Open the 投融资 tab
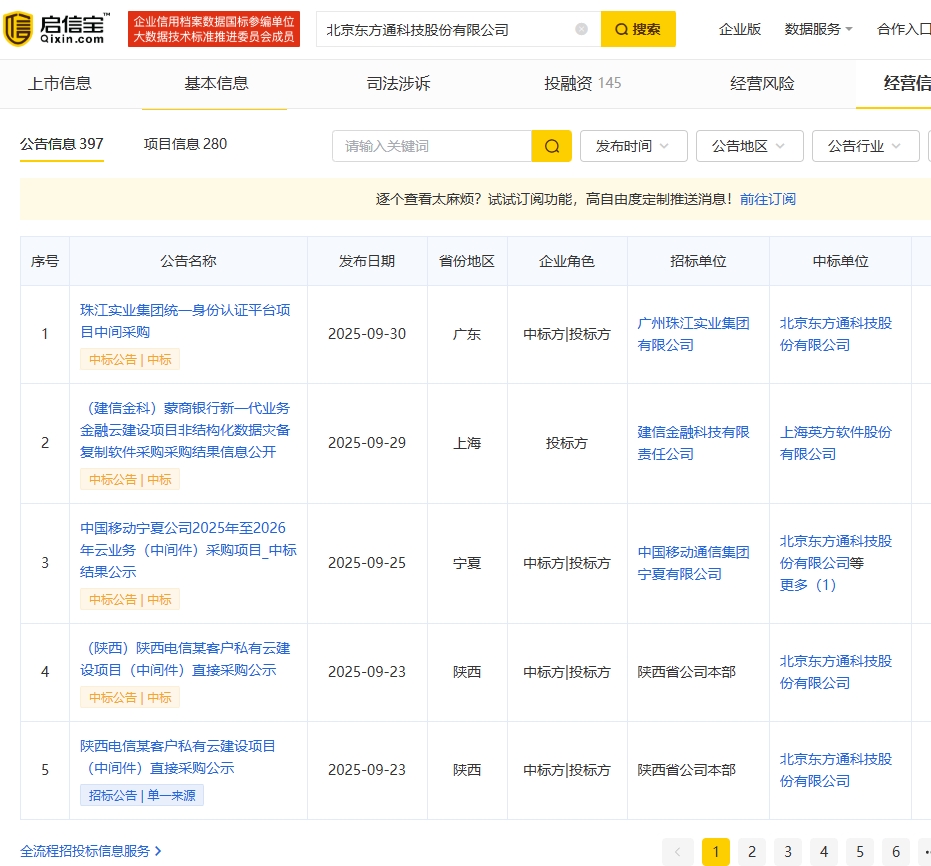Viewport: 931px width, 866px height. click(582, 83)
